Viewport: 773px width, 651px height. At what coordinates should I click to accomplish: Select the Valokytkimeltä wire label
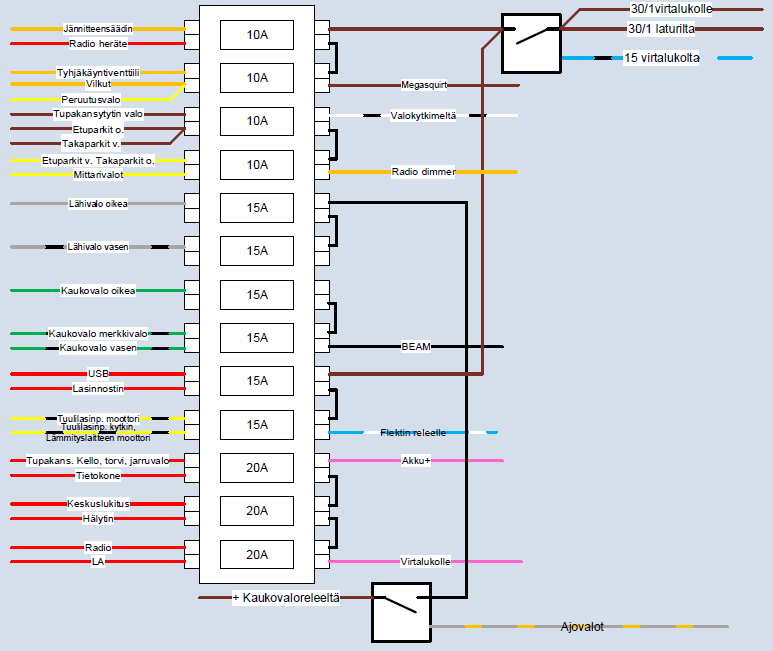pyautogui.click(x=423, y=116)
